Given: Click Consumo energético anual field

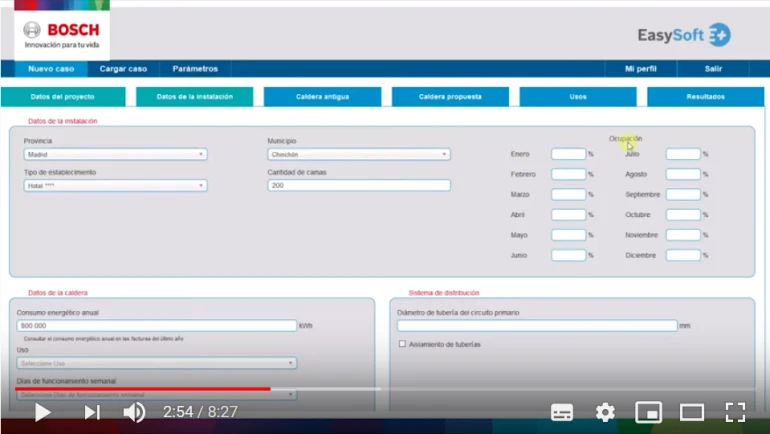Looking at the screenshot, I should click(x=157, y=326).
